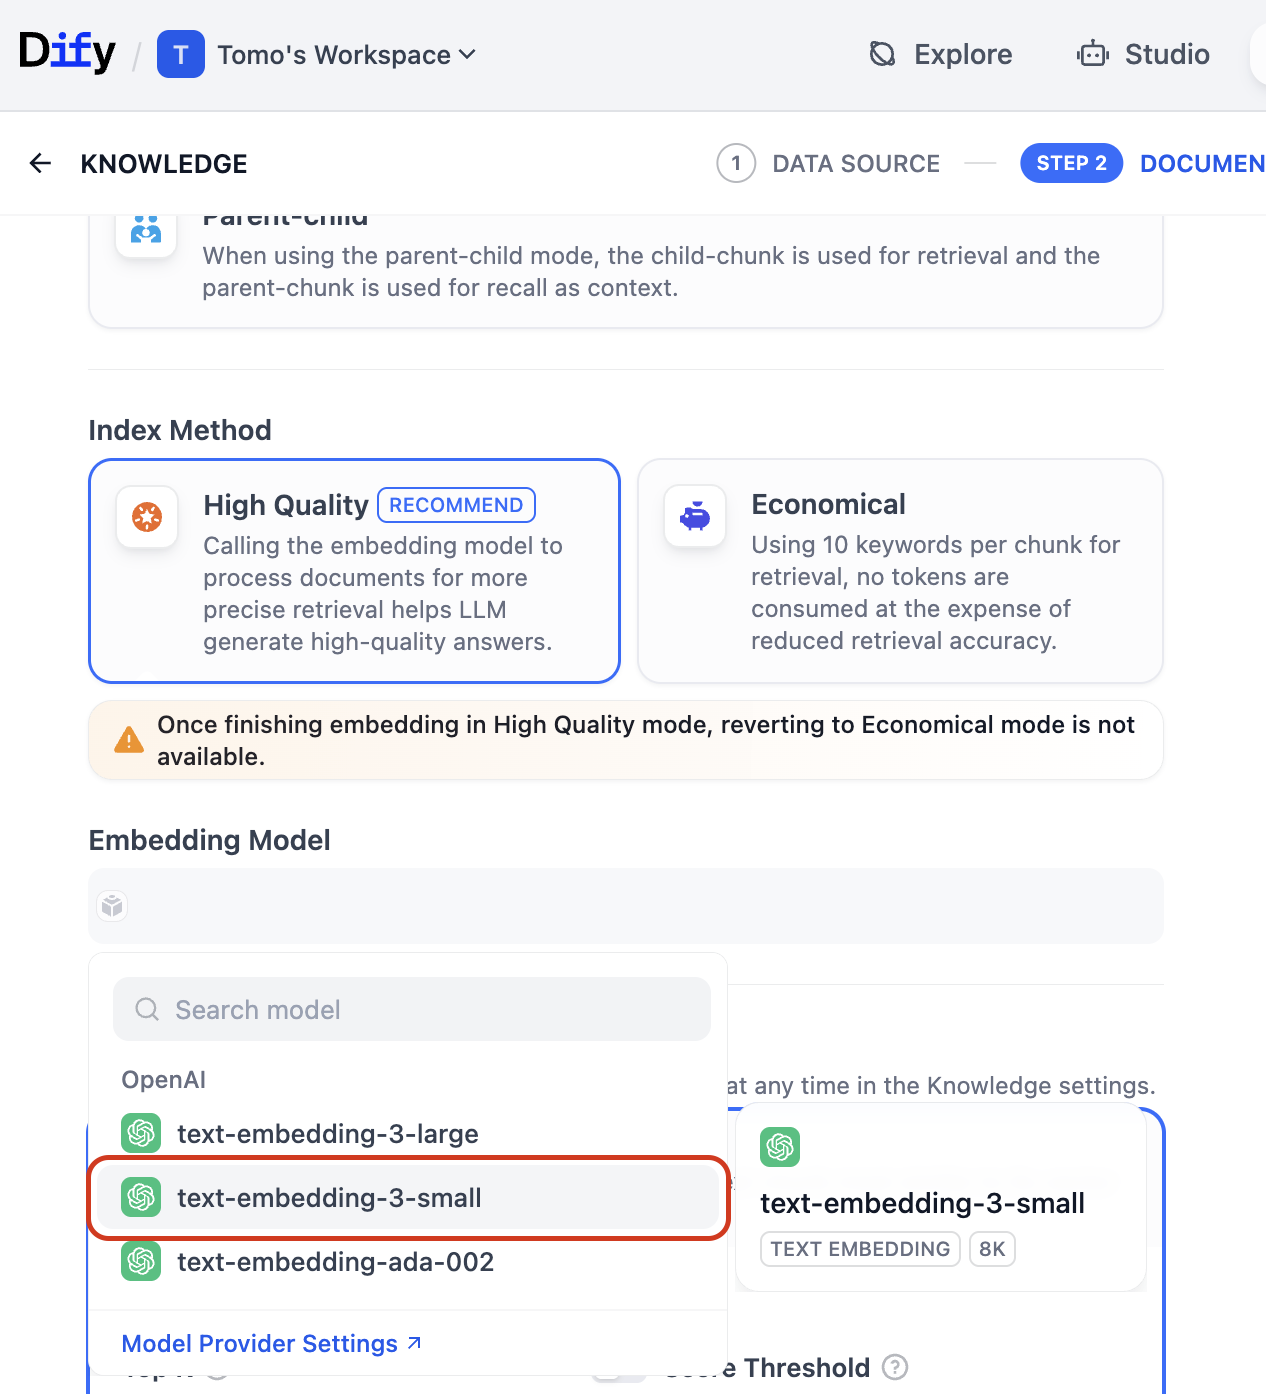The width and height of the screenshot is (1266, 1394).
Task: Click the step 1 circle for Data Source
Action: tap(736, 163)
